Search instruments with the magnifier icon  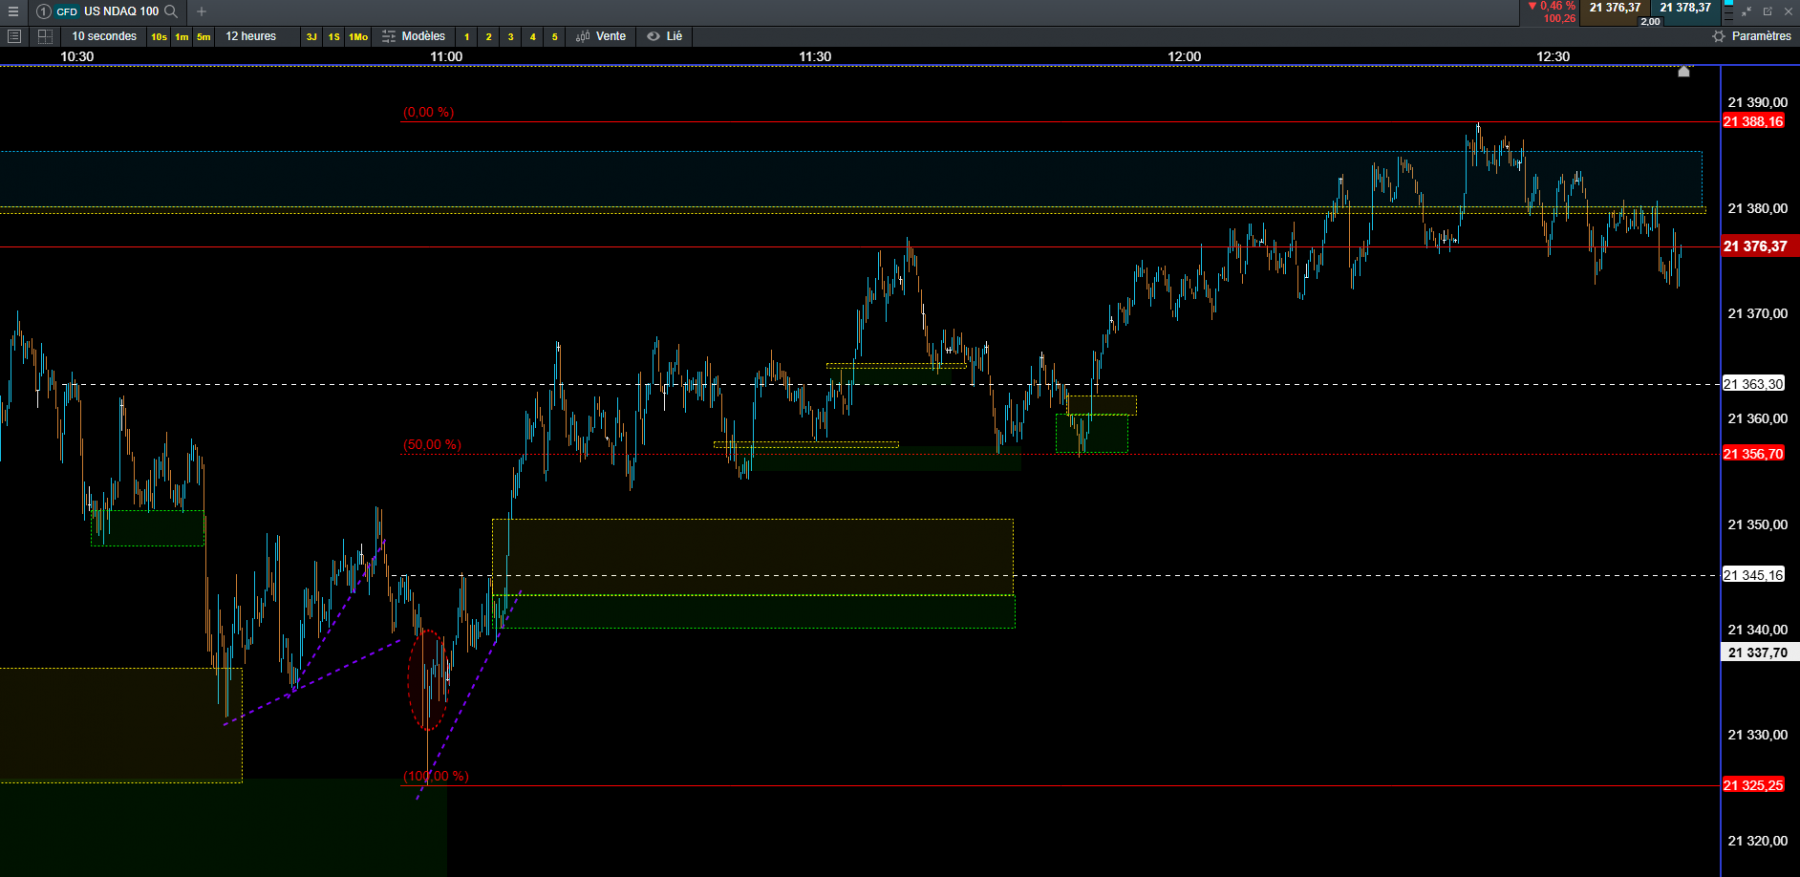(171, 11)
